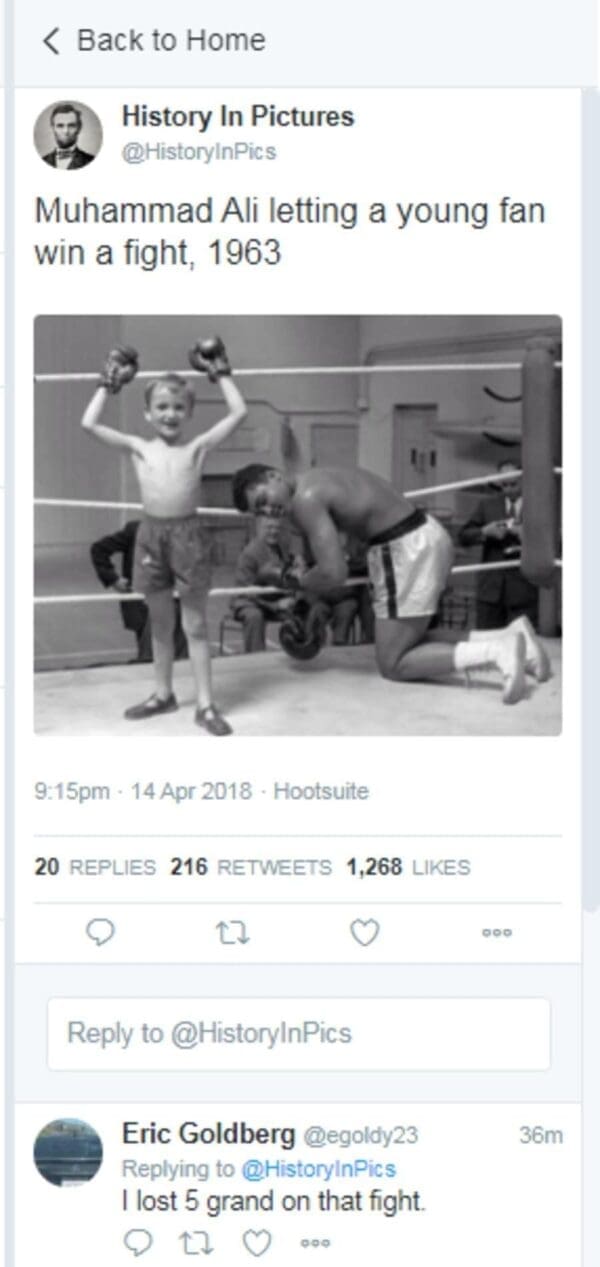Open History In Pictures profile avatar
This screenshot has height=1267, width=600.
click(x=68, y=135)
